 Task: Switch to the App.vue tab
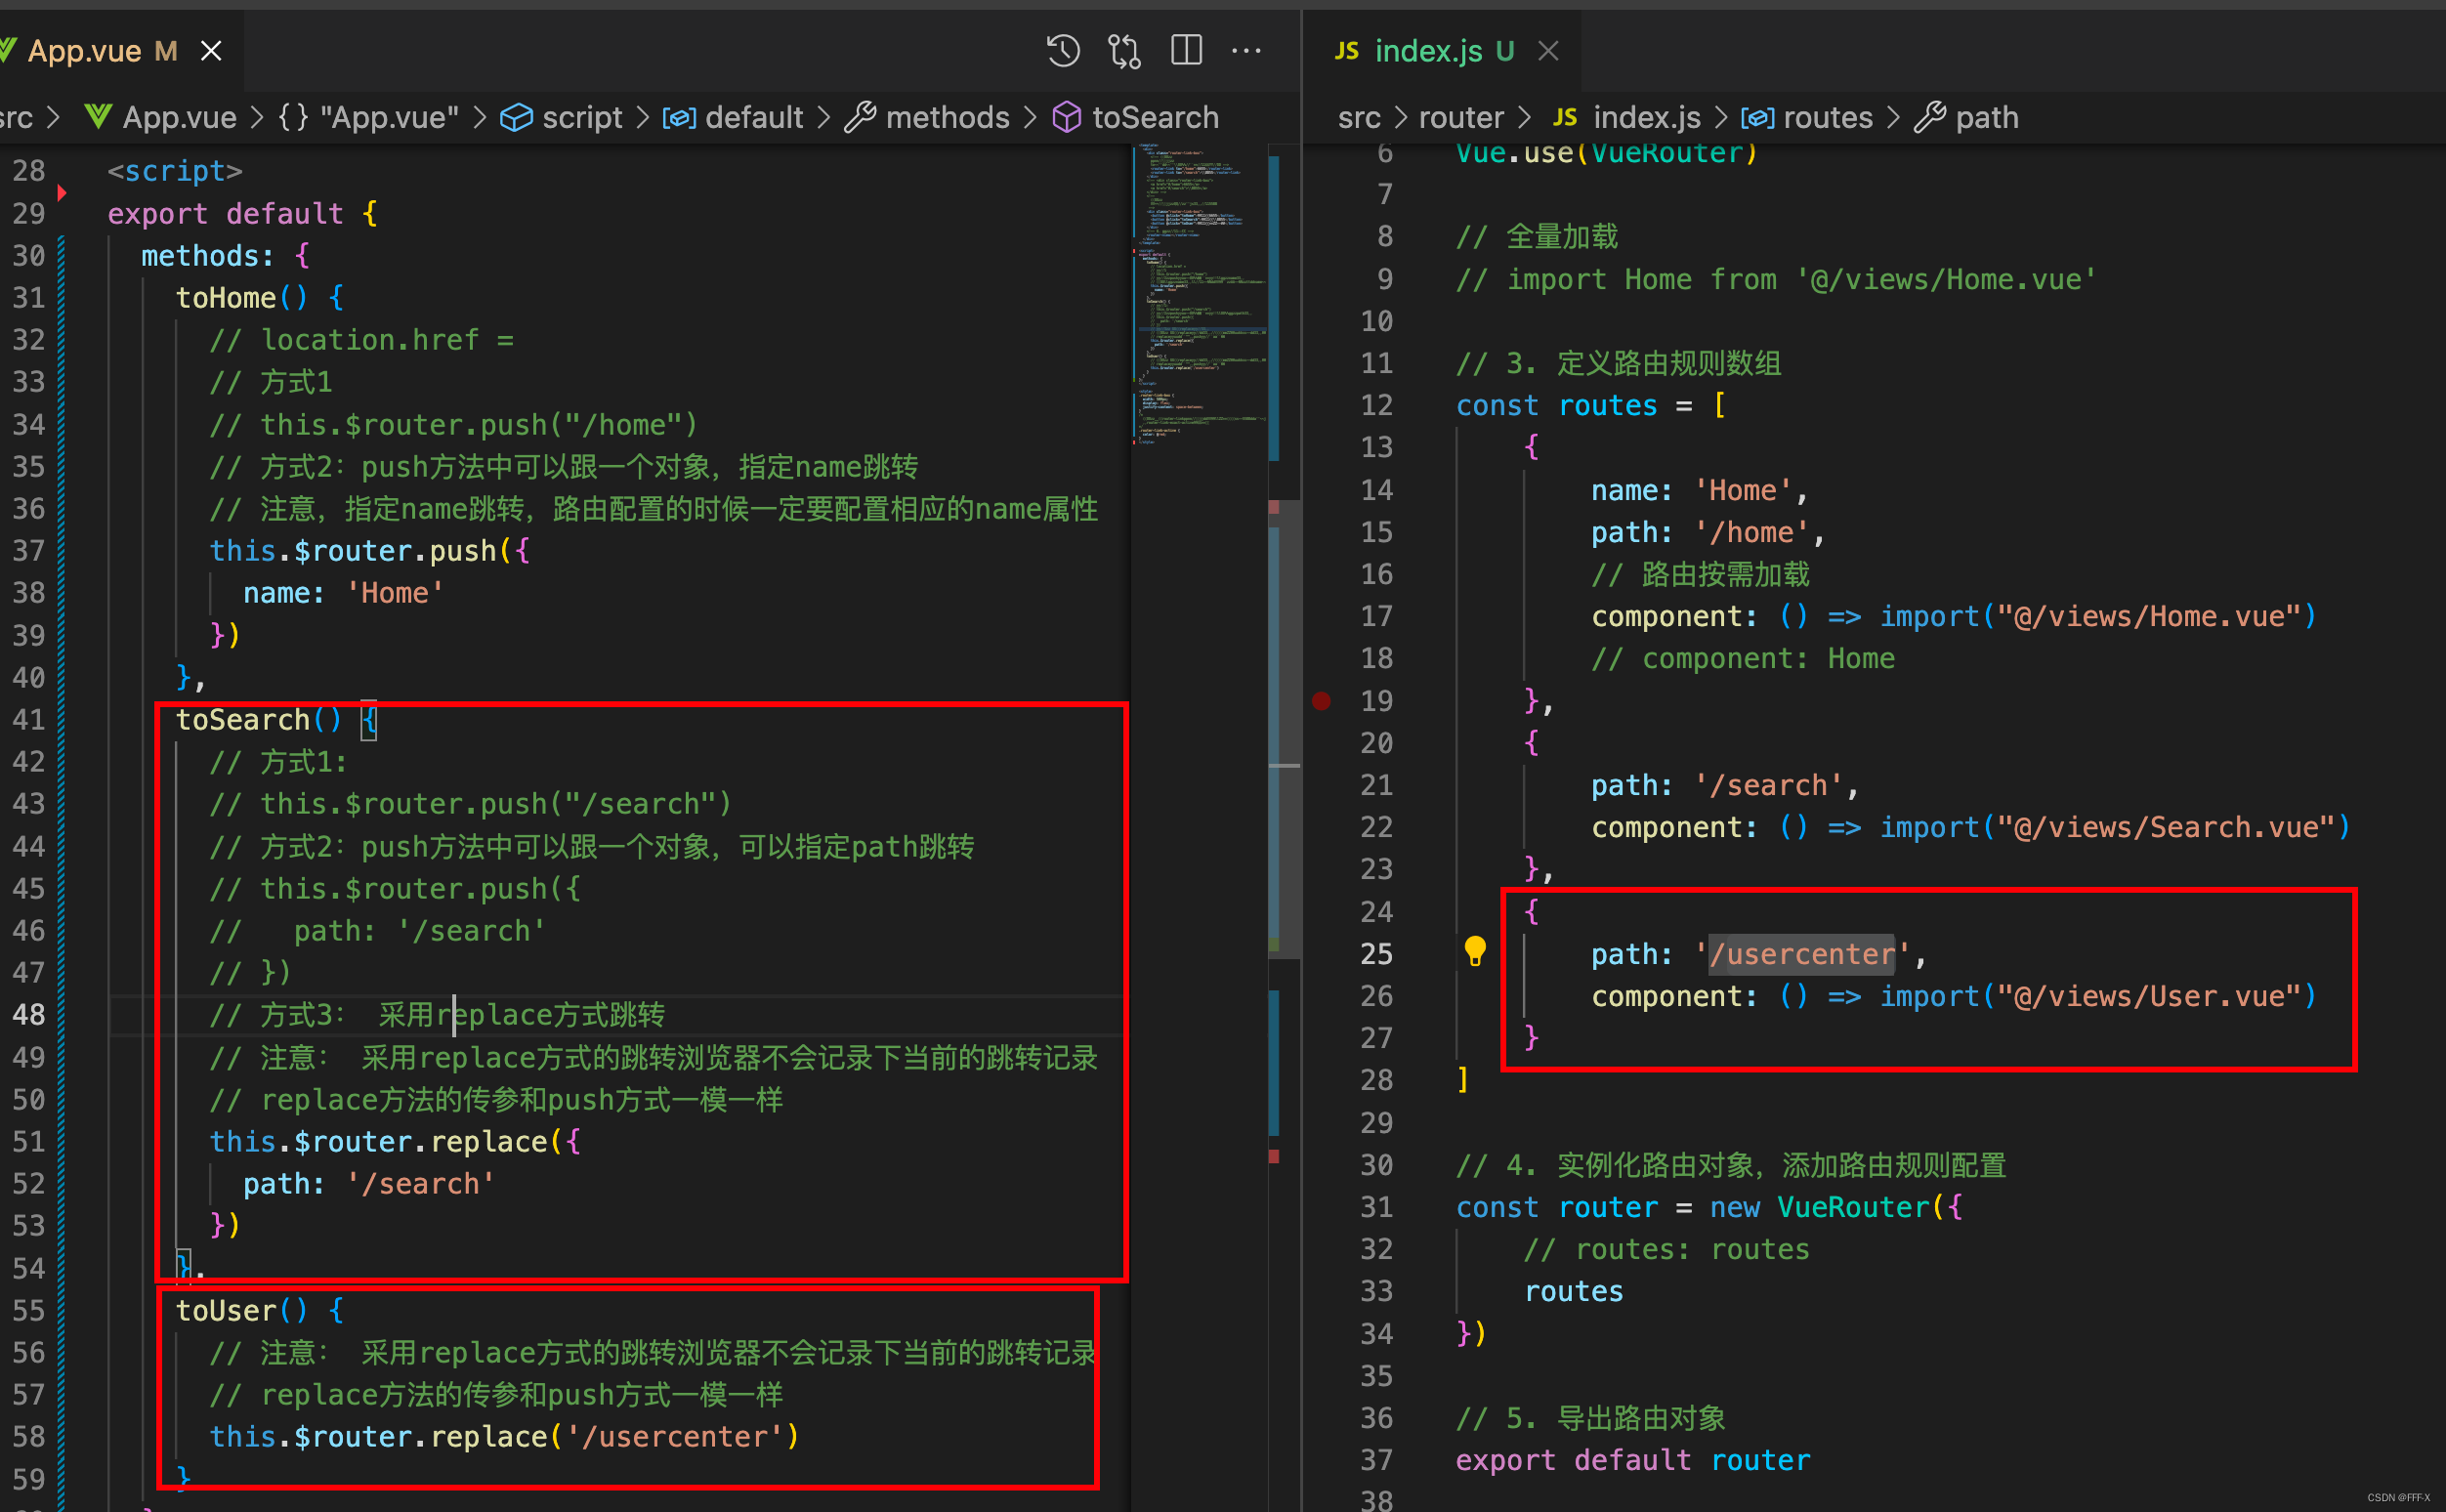[x=85, y=51]
